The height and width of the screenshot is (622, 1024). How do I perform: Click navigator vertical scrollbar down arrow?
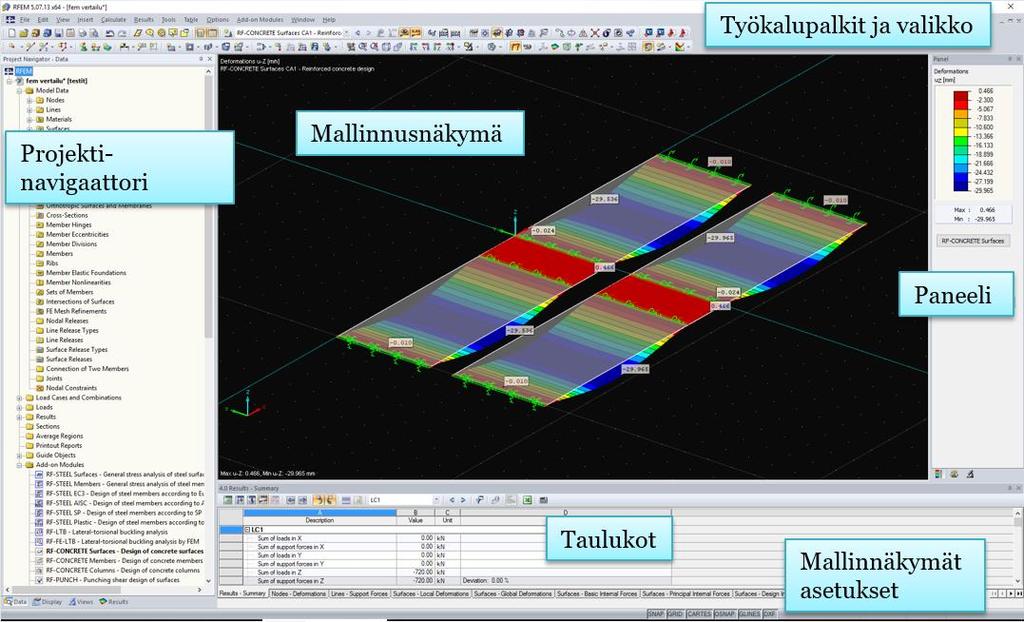pyautogui.click(x=209, y=580)
